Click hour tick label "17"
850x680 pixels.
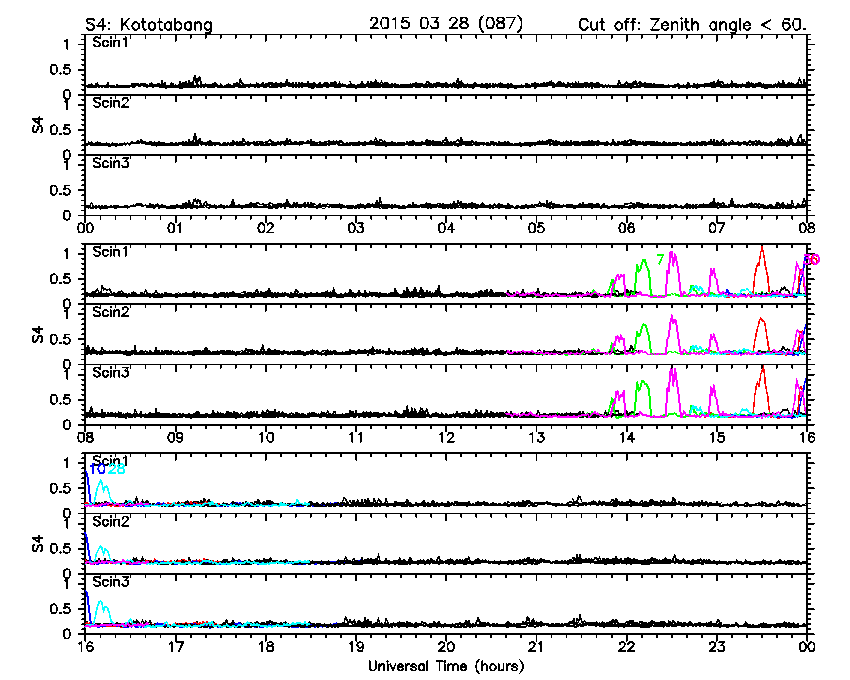pyautogui.click(x=175, y=646)
